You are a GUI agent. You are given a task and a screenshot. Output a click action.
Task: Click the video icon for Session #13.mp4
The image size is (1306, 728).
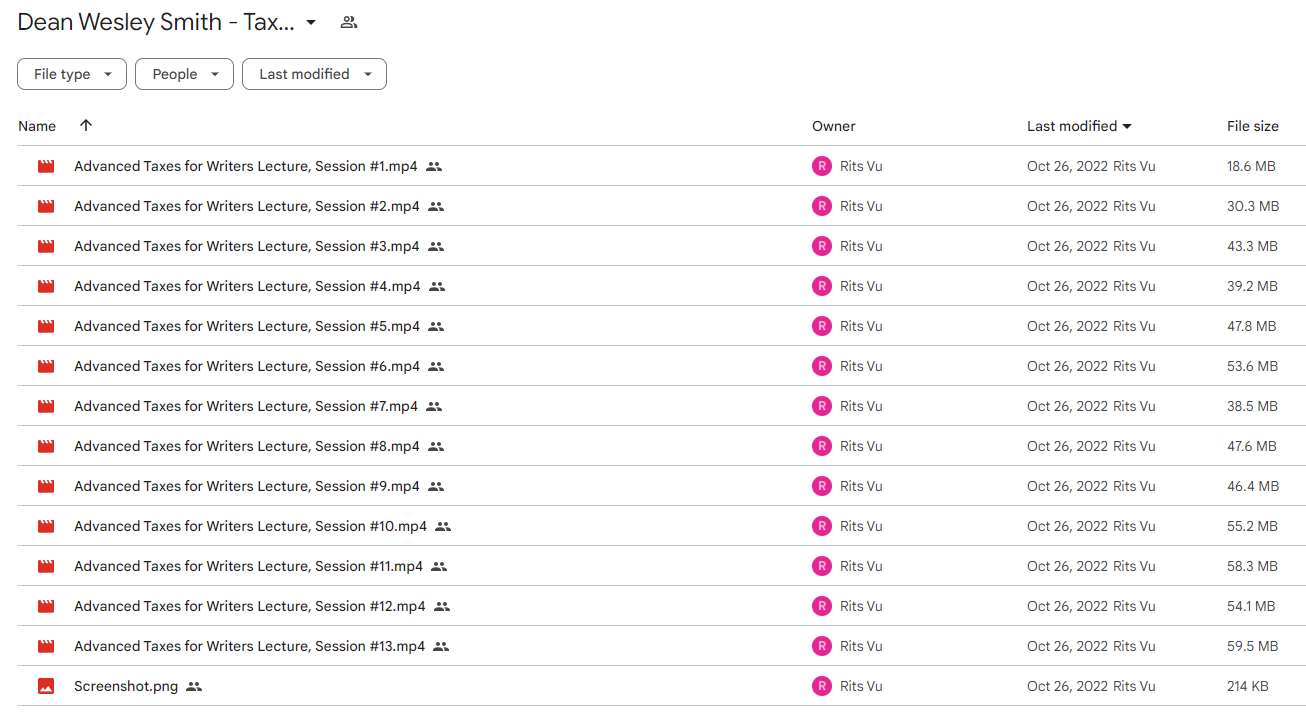pyautogui.click(x=46, y=646)
